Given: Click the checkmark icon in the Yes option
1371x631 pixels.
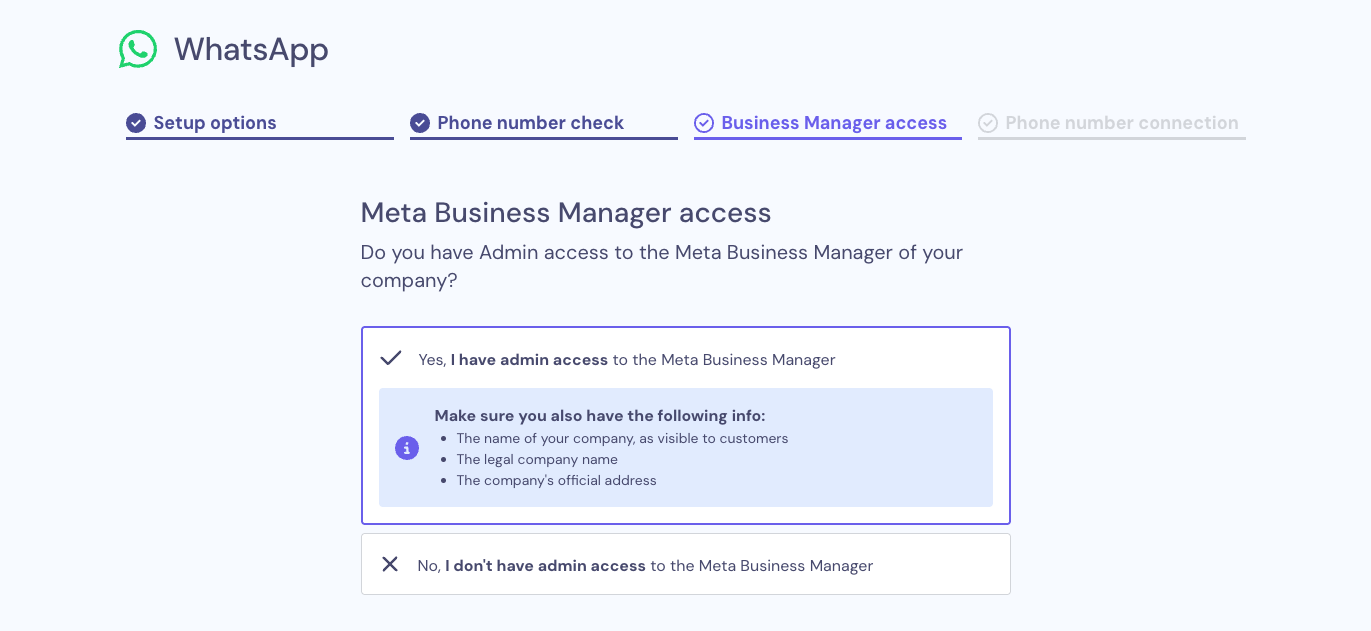Looking at the screenshot, I should coord(391,358).
